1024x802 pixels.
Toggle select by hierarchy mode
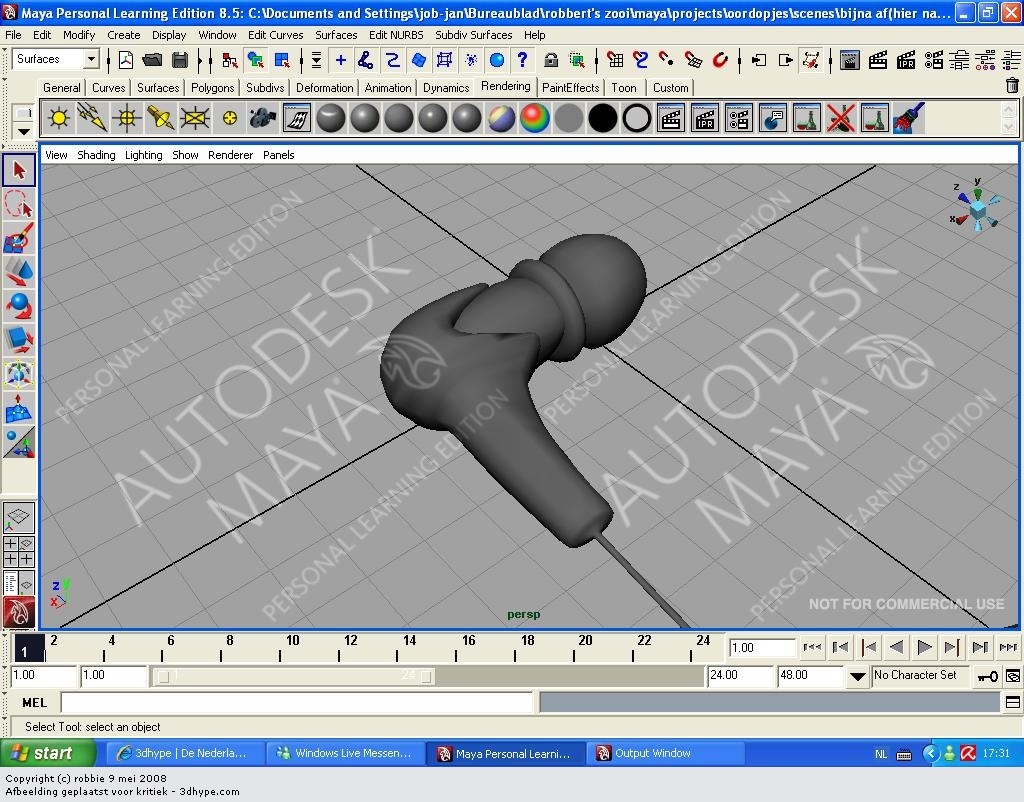[229, 60]
